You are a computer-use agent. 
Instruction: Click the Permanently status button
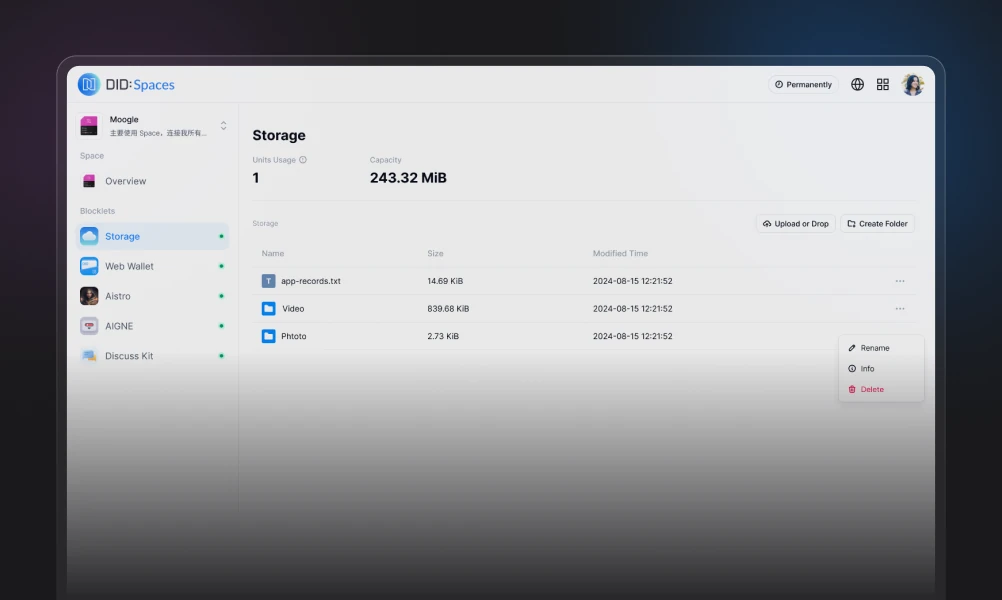pos(803,84)
